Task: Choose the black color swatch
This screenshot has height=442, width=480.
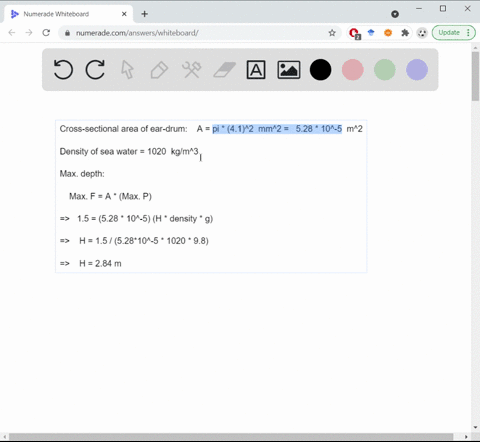Action: click(320, 70)
